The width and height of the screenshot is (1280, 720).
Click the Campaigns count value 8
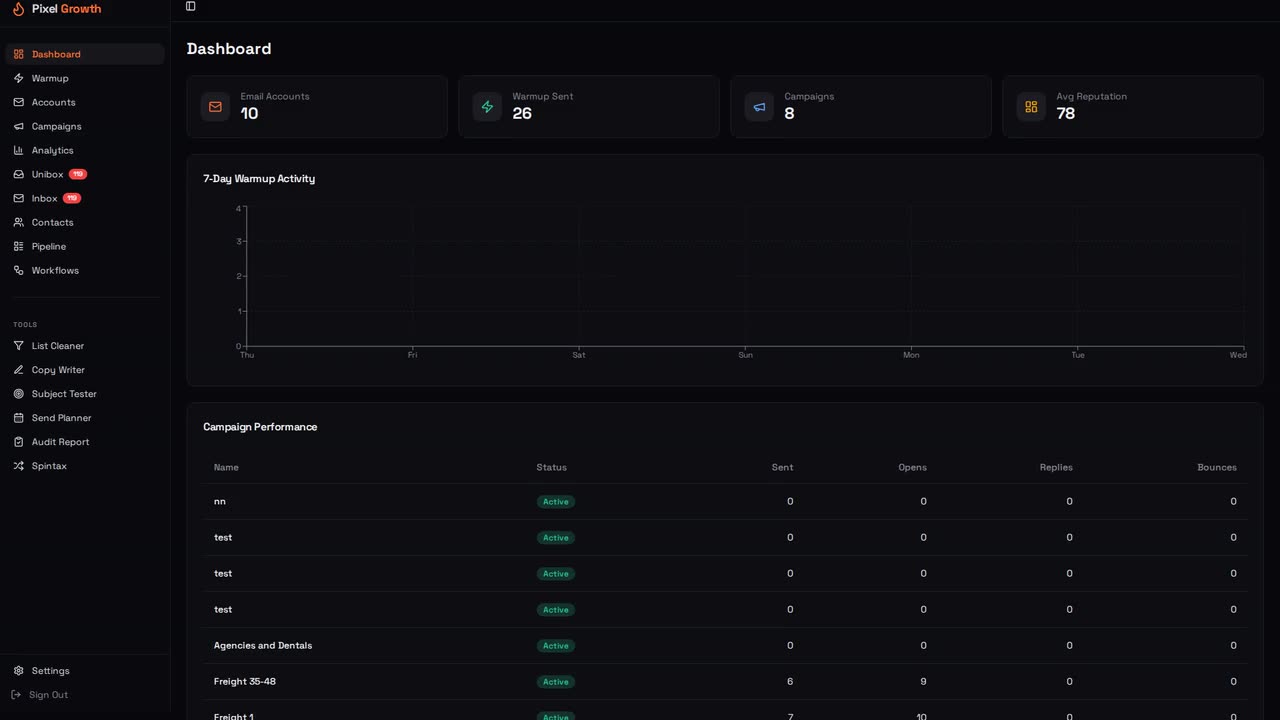pos(789,114)
